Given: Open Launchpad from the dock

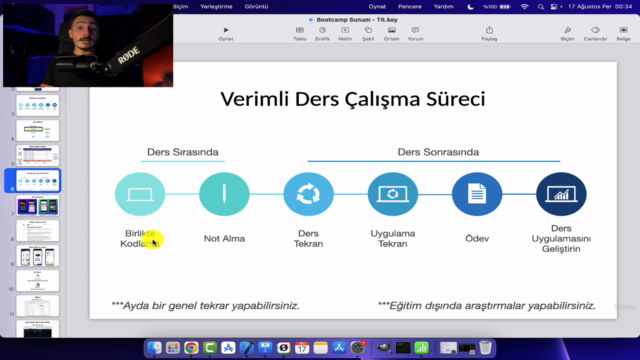Looking at the screenshot, I should pos(173,348).
